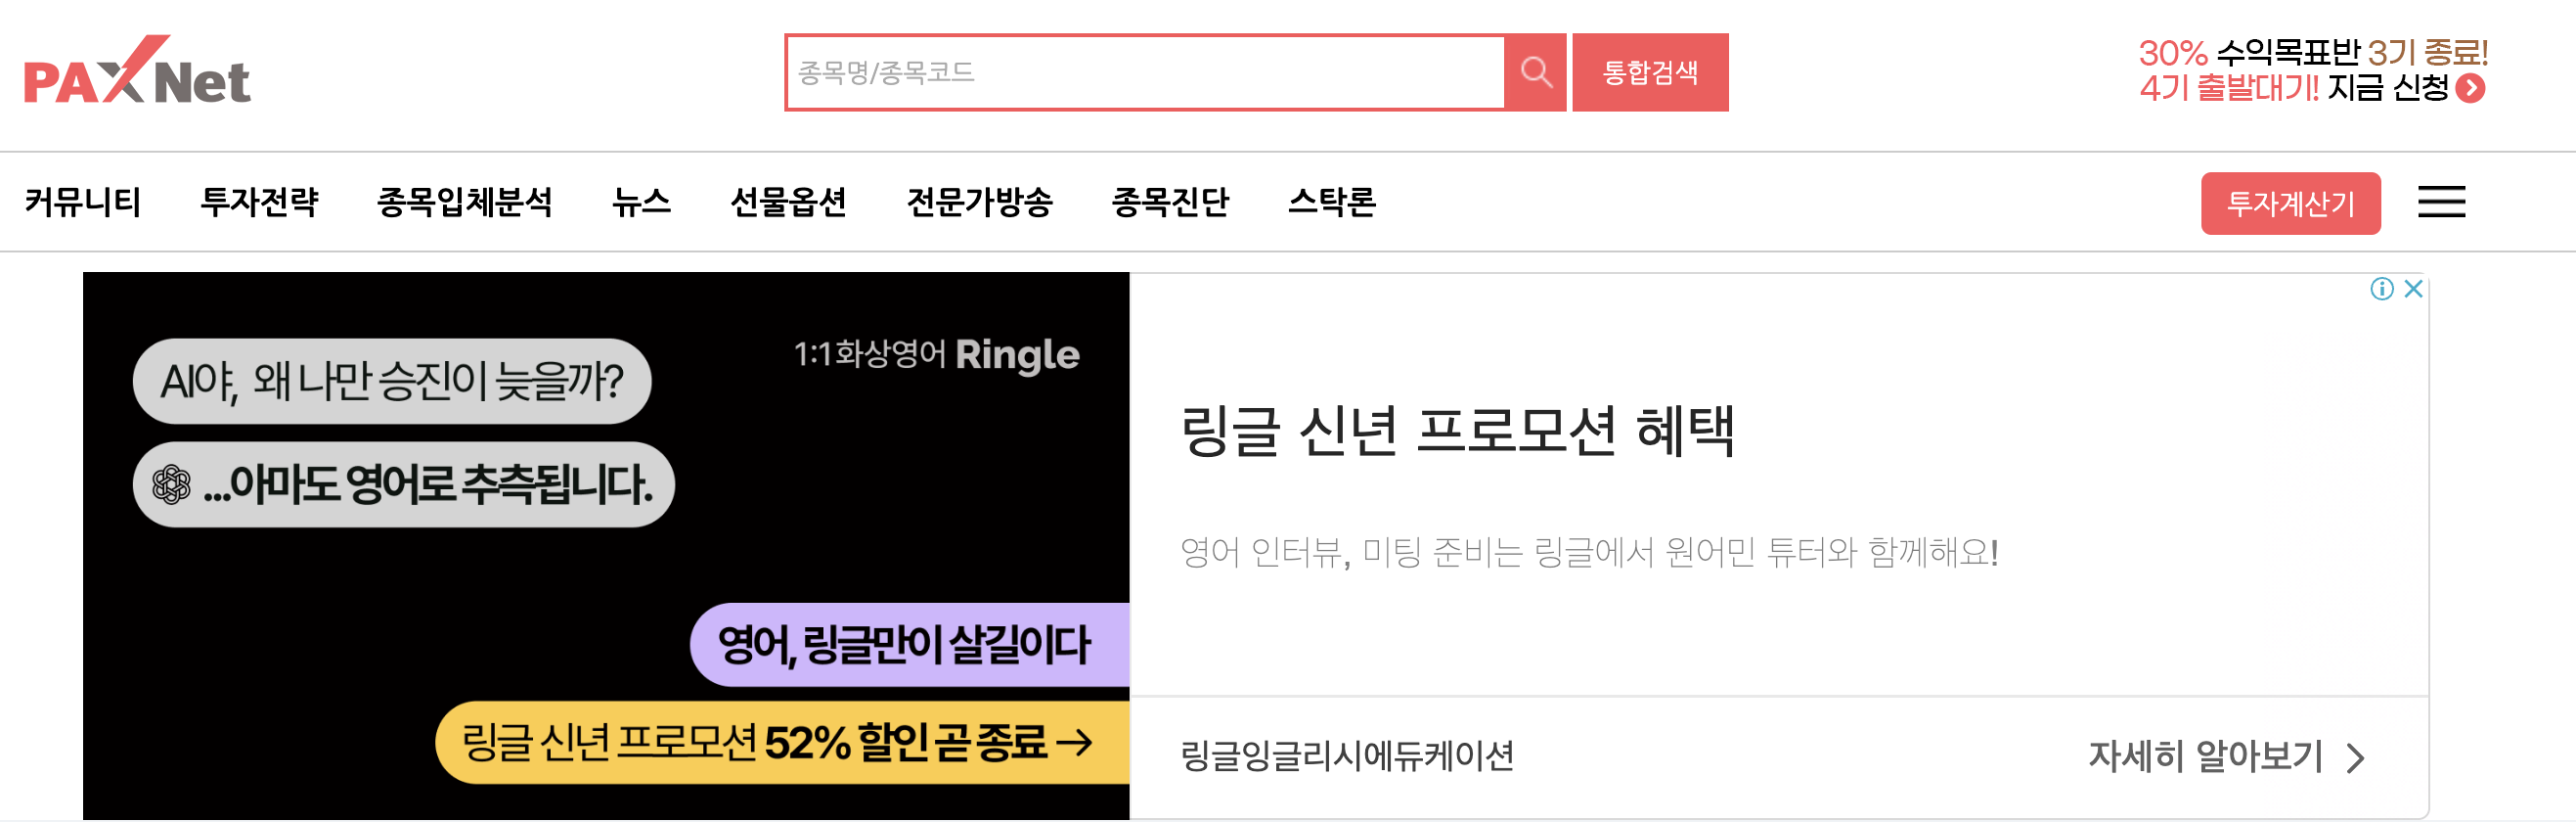Open the hamburger menu icon
Screen dimensions: 2576x822
pos(2441,202)
